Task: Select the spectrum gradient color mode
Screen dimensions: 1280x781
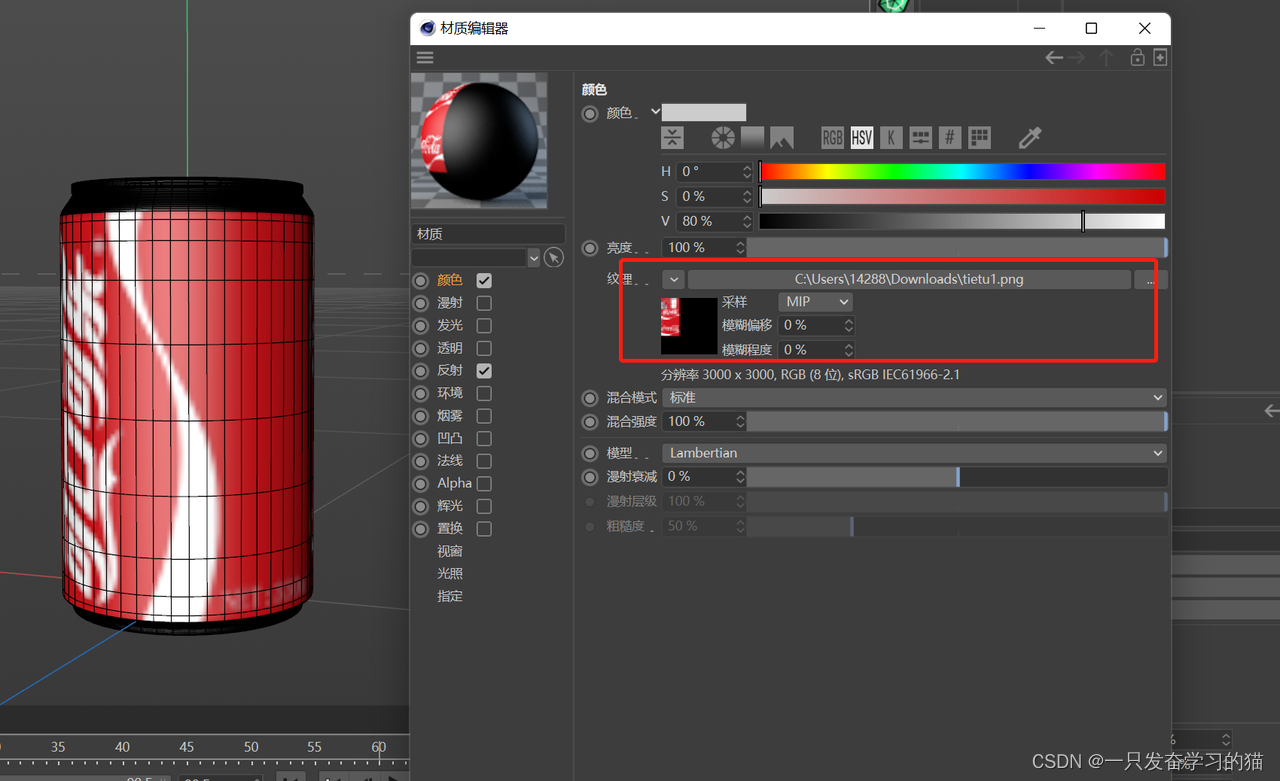Action: coord(752,138)
